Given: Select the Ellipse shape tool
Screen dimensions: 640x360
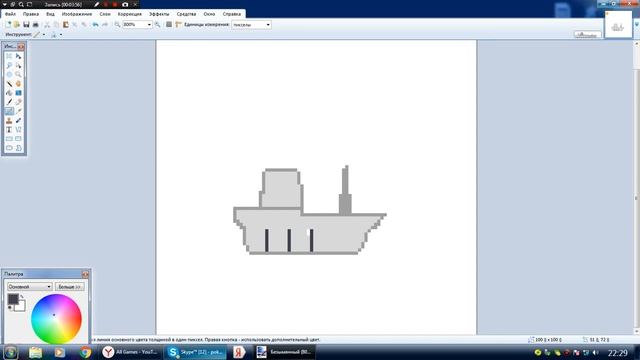Looking at the screenshot, I should [9, 148].
